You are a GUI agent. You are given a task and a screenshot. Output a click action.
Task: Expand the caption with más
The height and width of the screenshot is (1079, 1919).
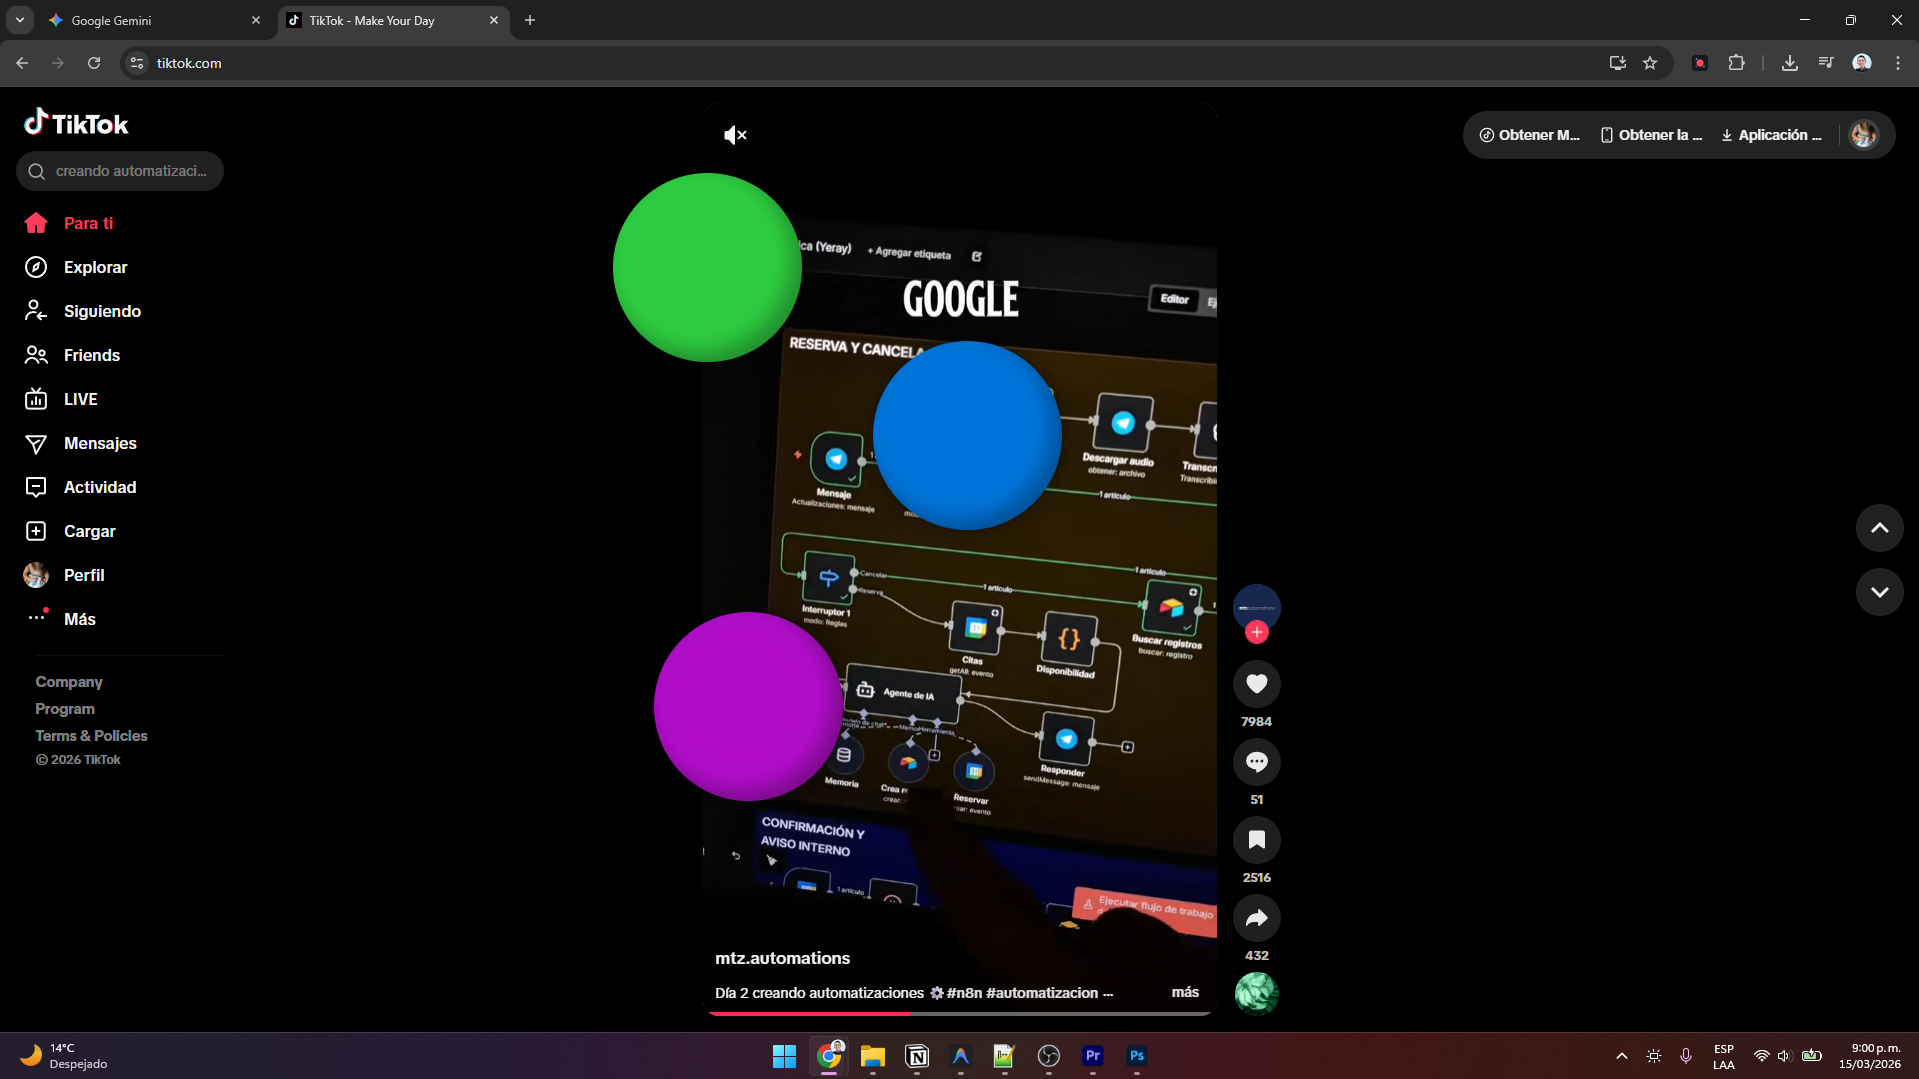pos(1185,992)
